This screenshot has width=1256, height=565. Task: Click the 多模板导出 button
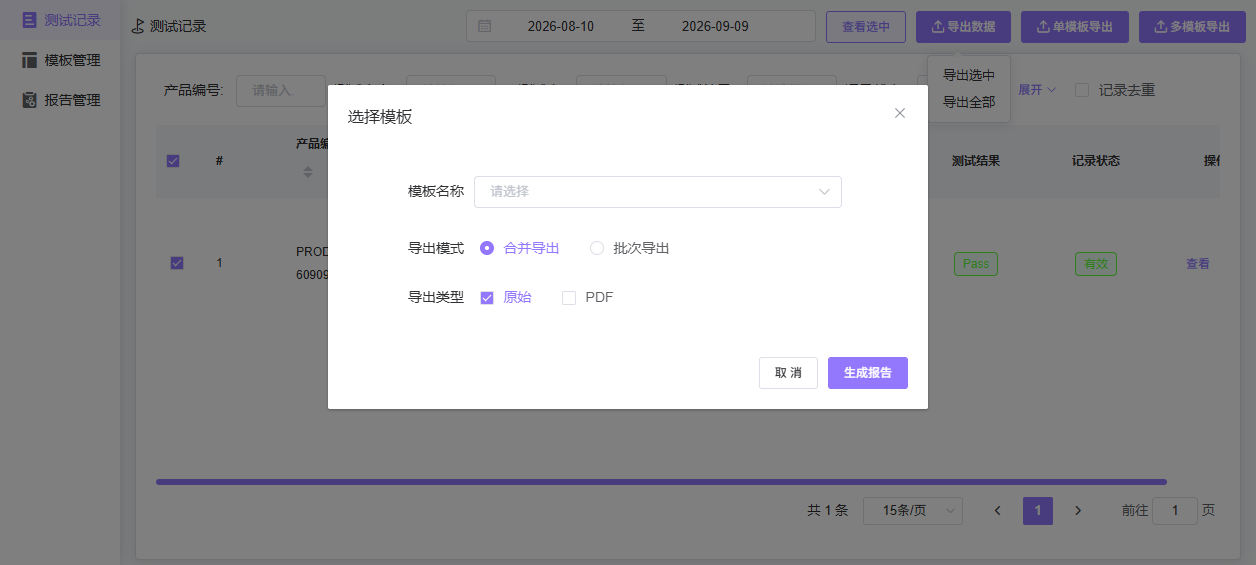click(x=1192, y=27)
